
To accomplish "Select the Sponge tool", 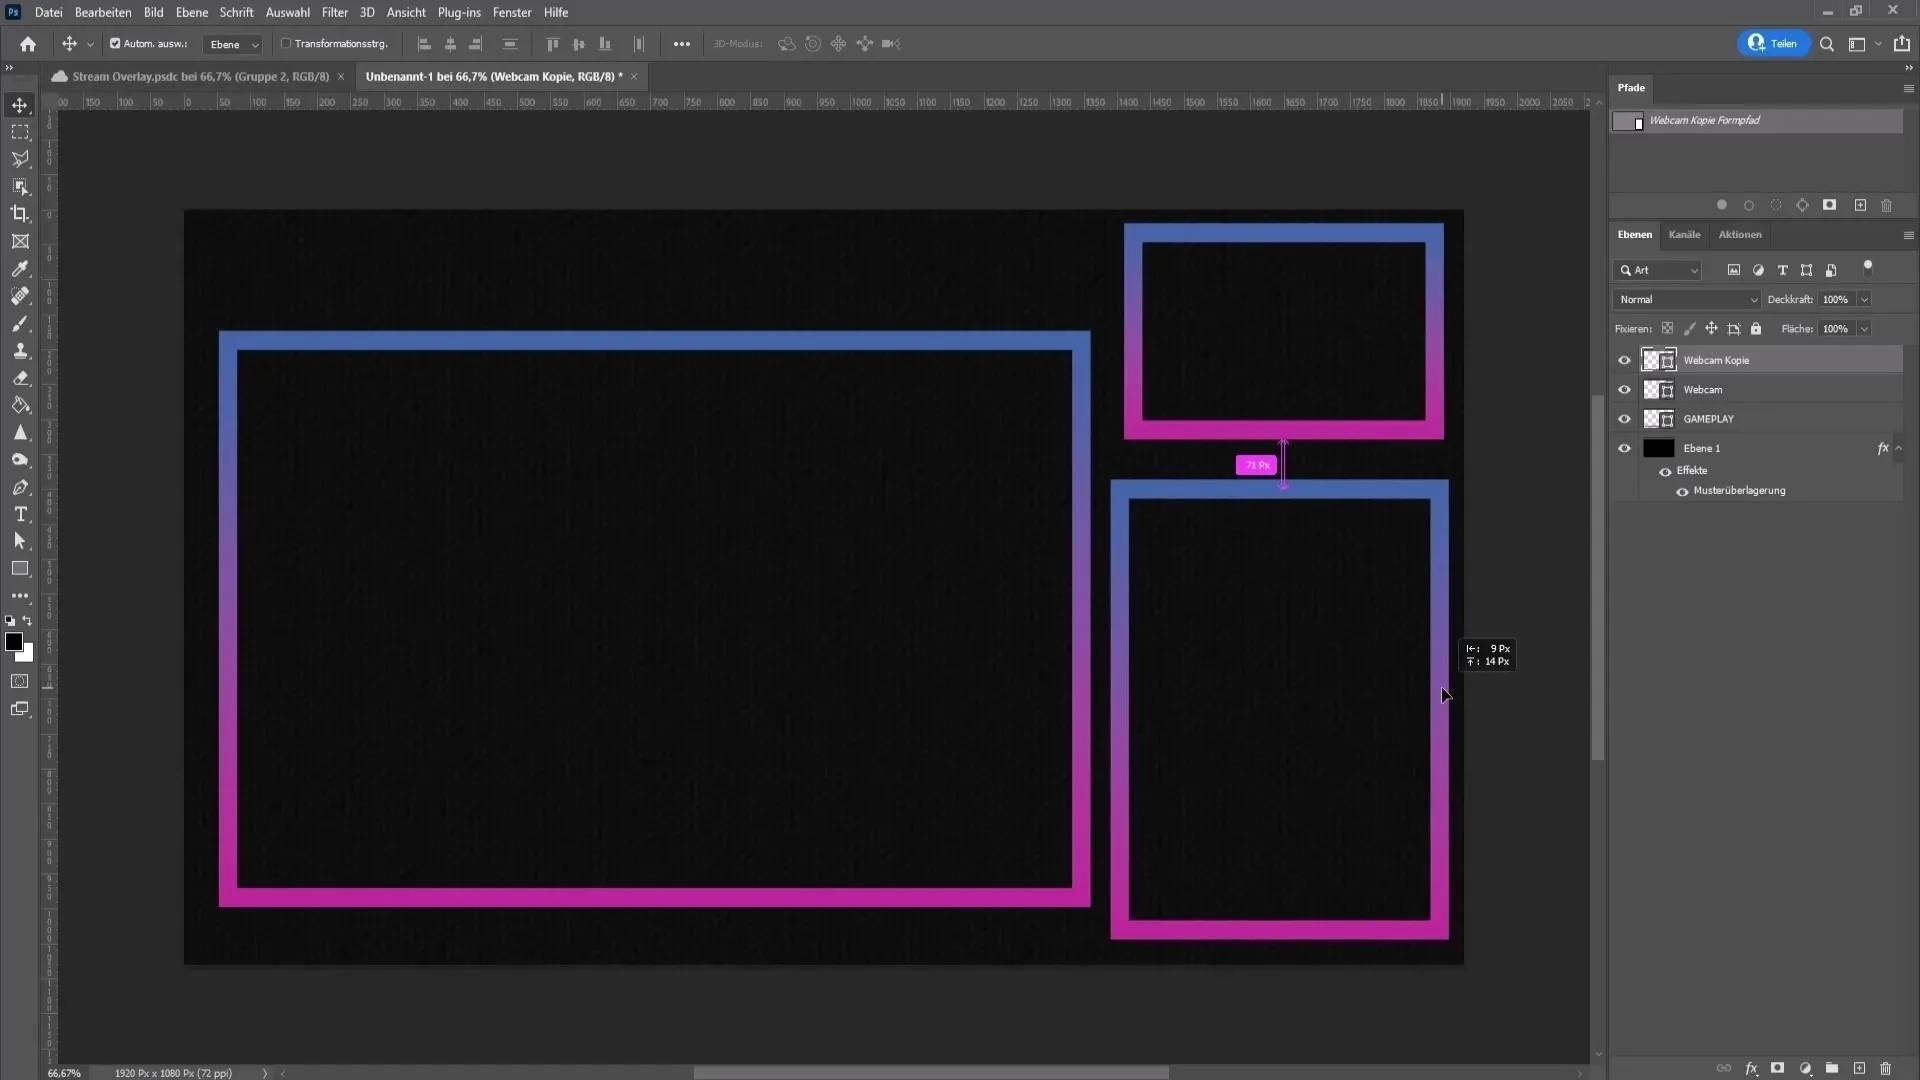I will (20, 460).
